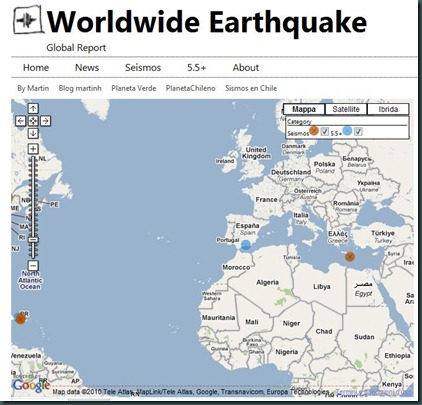422x405 pixels.
Task: Follow the Sismos en Chile link
Action: [251, 88]
